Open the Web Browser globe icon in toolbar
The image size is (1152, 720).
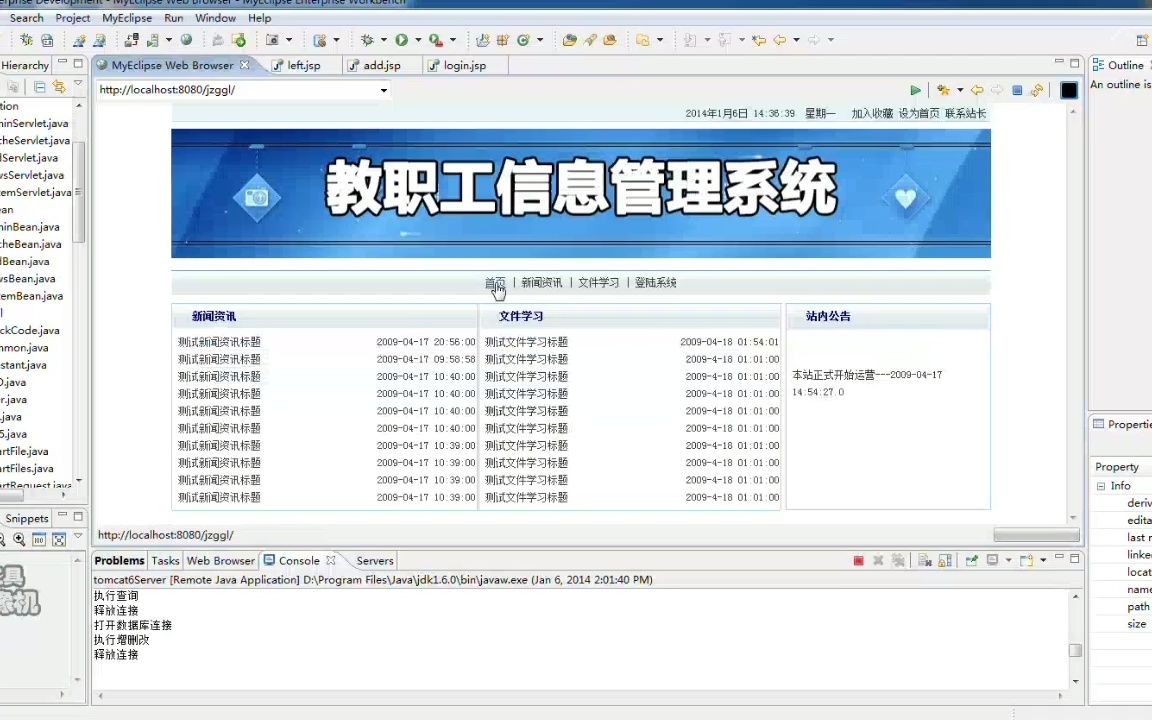(x=186, y=40)
